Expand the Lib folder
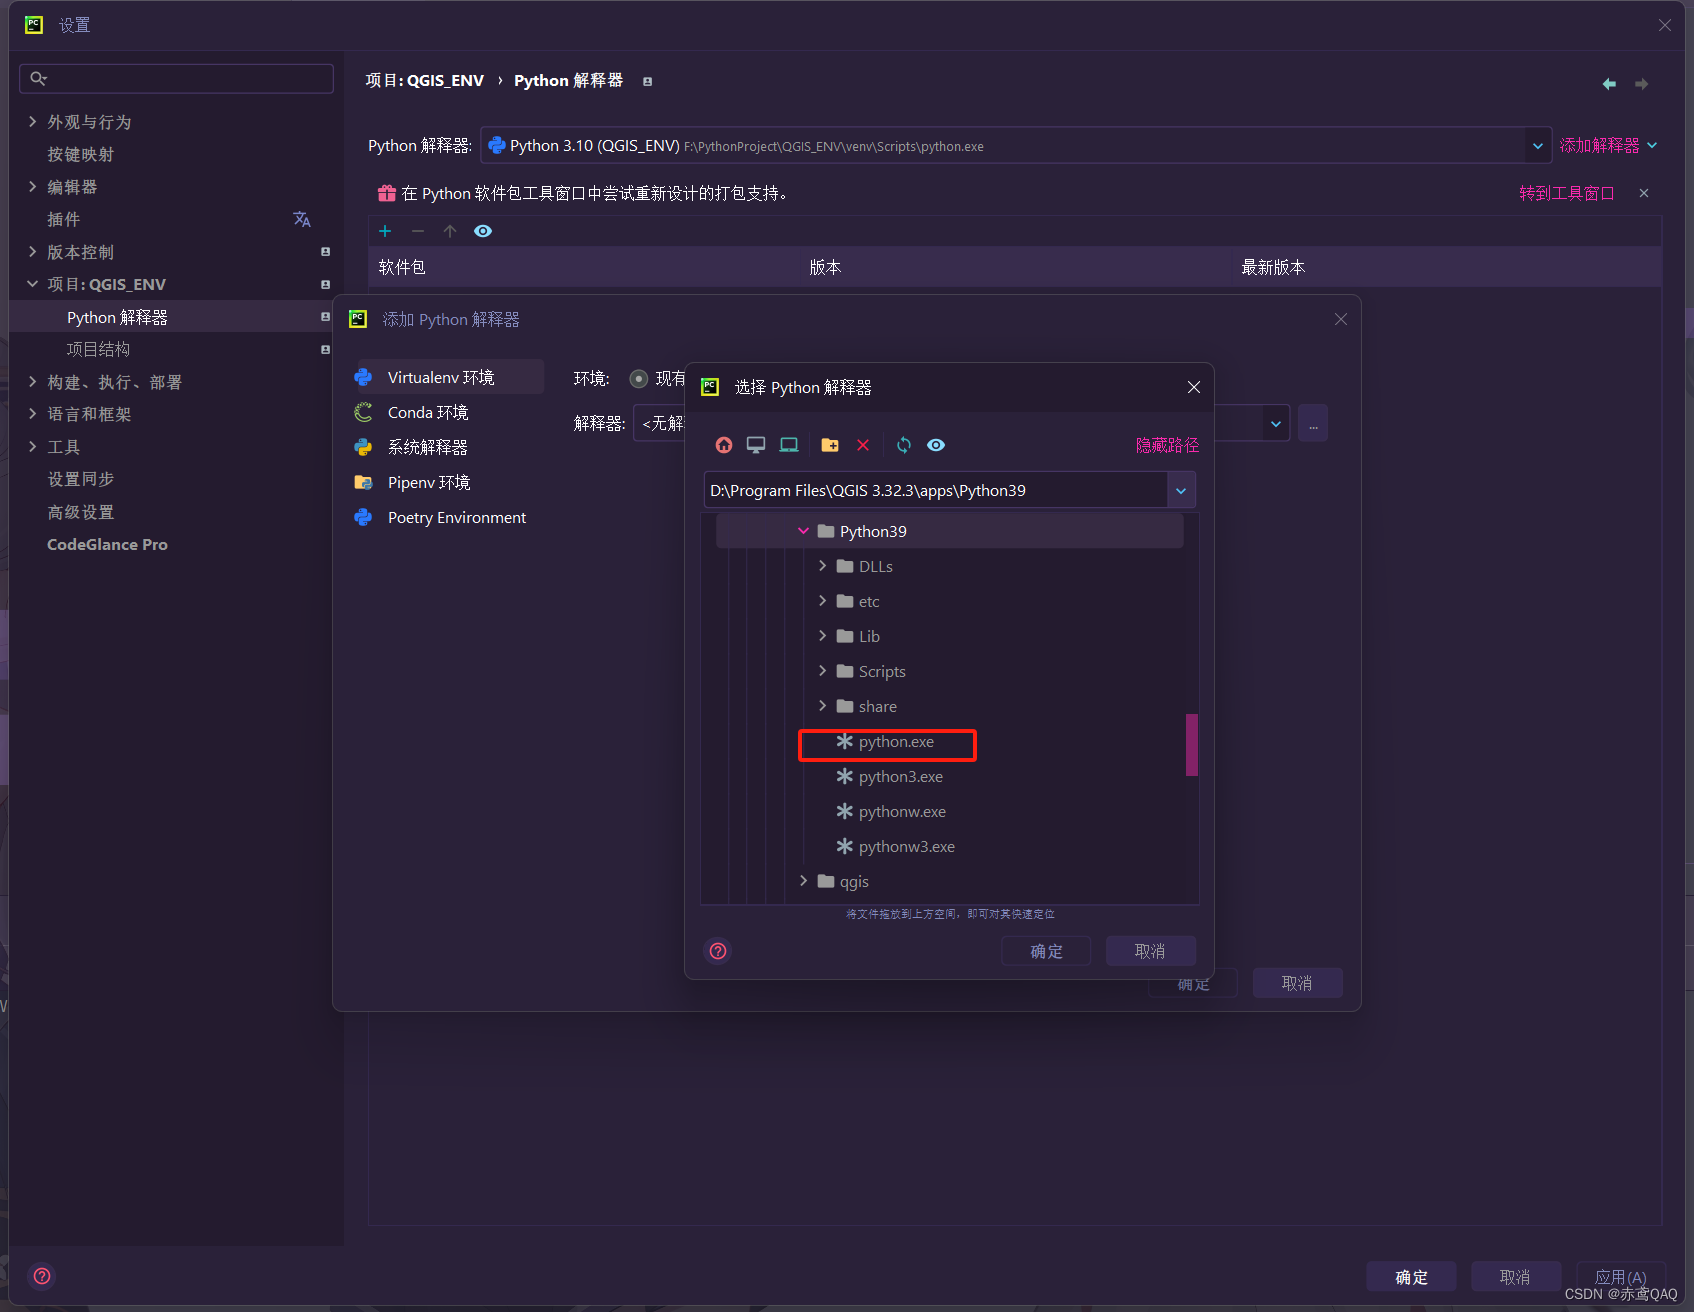This screenshot has width=1694, height=1312. [822, 636]
